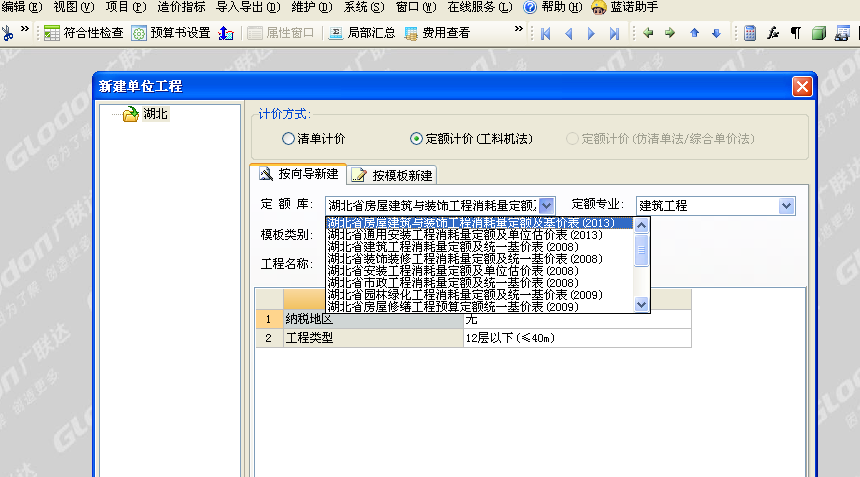This screenshot has width=860, height=477.
Task: Click the green right arrow icon
Action: click(x=670, y=33)
